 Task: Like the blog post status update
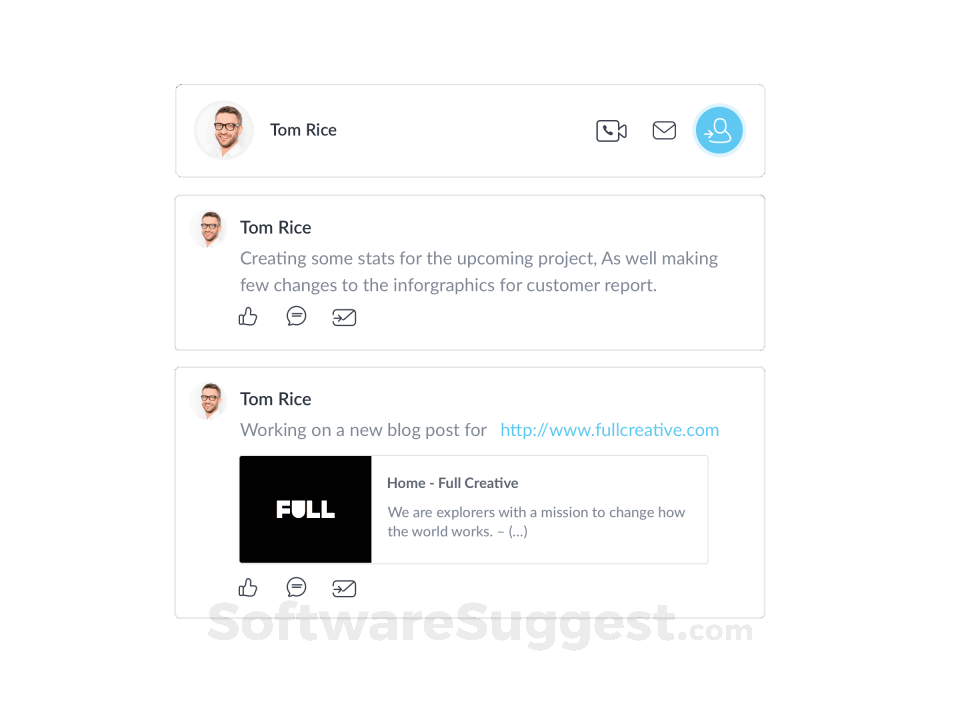(x=248, y=588)
